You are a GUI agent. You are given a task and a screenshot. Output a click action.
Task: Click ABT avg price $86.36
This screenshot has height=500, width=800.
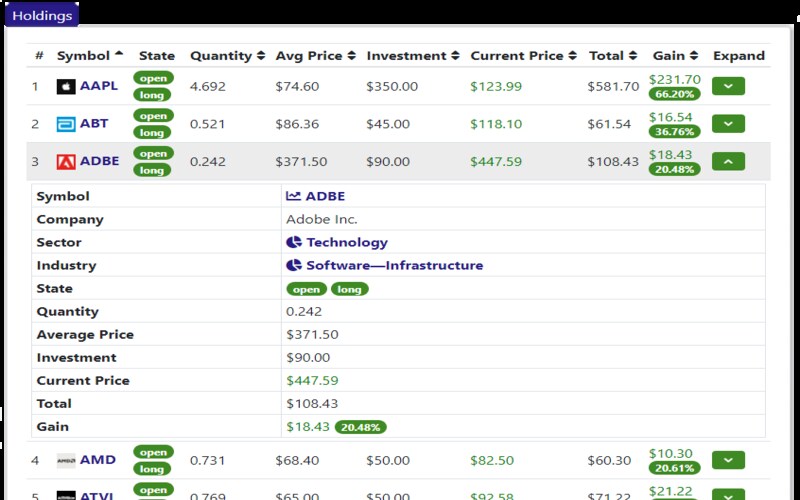tap(297, 124)
